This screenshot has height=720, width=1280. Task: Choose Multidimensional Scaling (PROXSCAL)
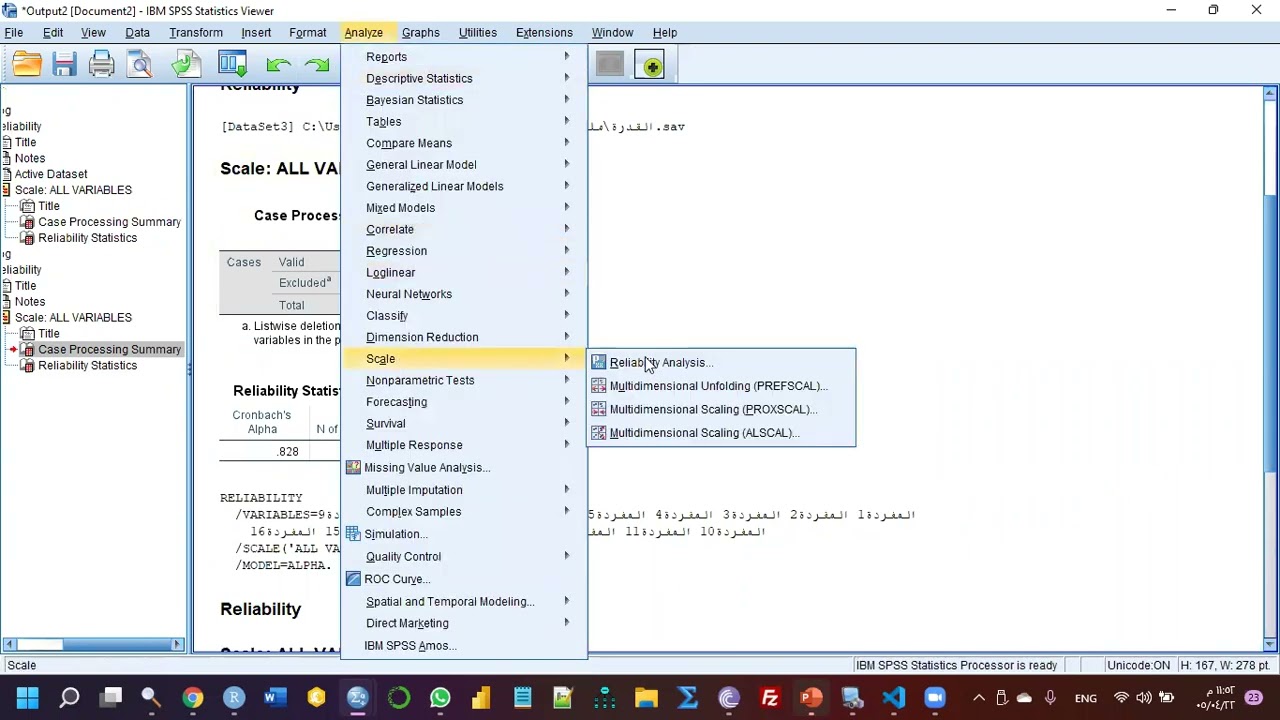[721, 409]
